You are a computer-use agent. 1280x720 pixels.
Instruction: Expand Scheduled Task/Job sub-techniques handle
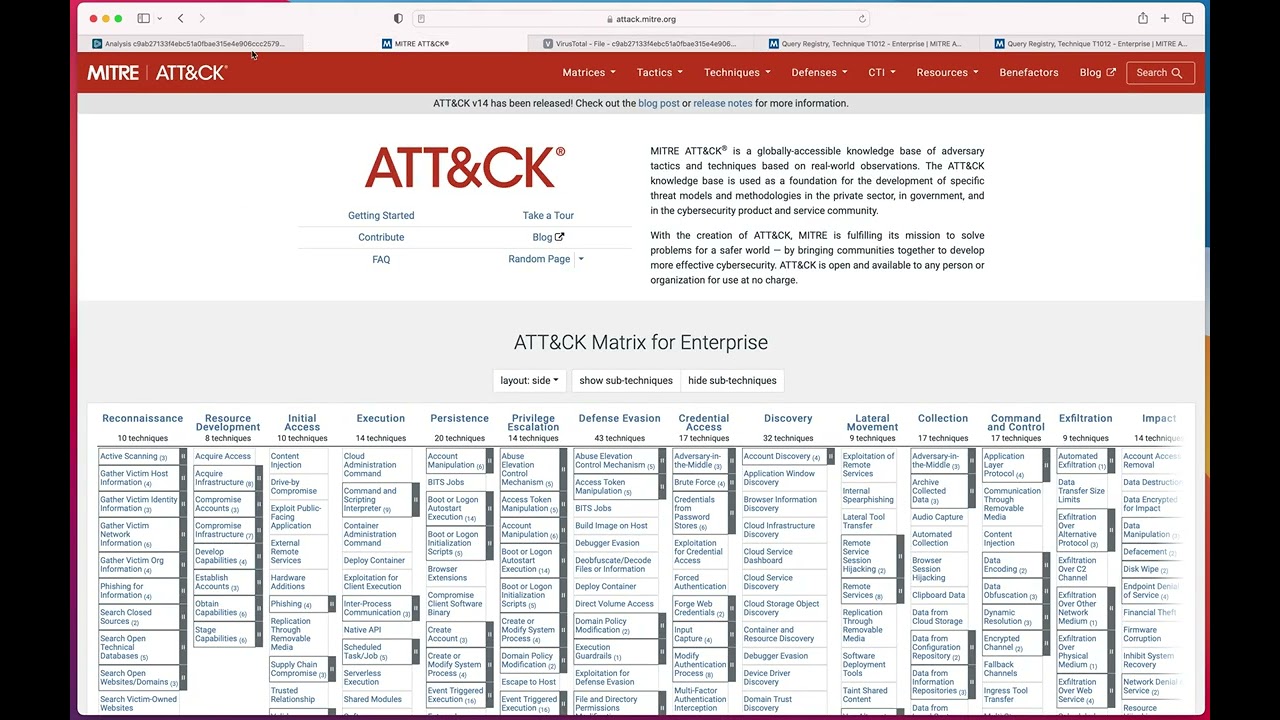click(415, 652)
